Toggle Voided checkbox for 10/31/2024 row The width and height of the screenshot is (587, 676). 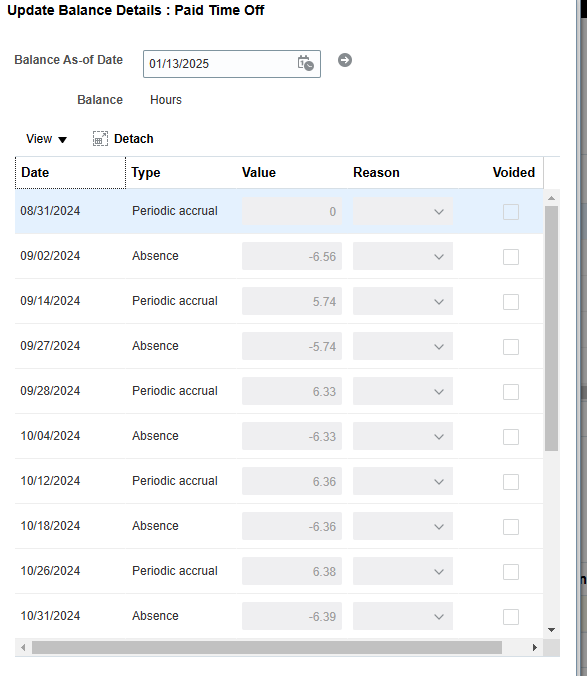coord(511,617)
